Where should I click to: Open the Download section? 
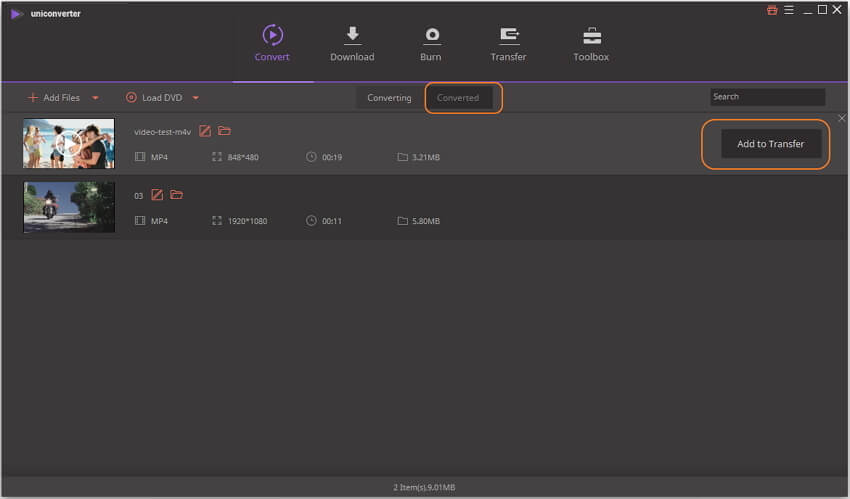(352, 43)
